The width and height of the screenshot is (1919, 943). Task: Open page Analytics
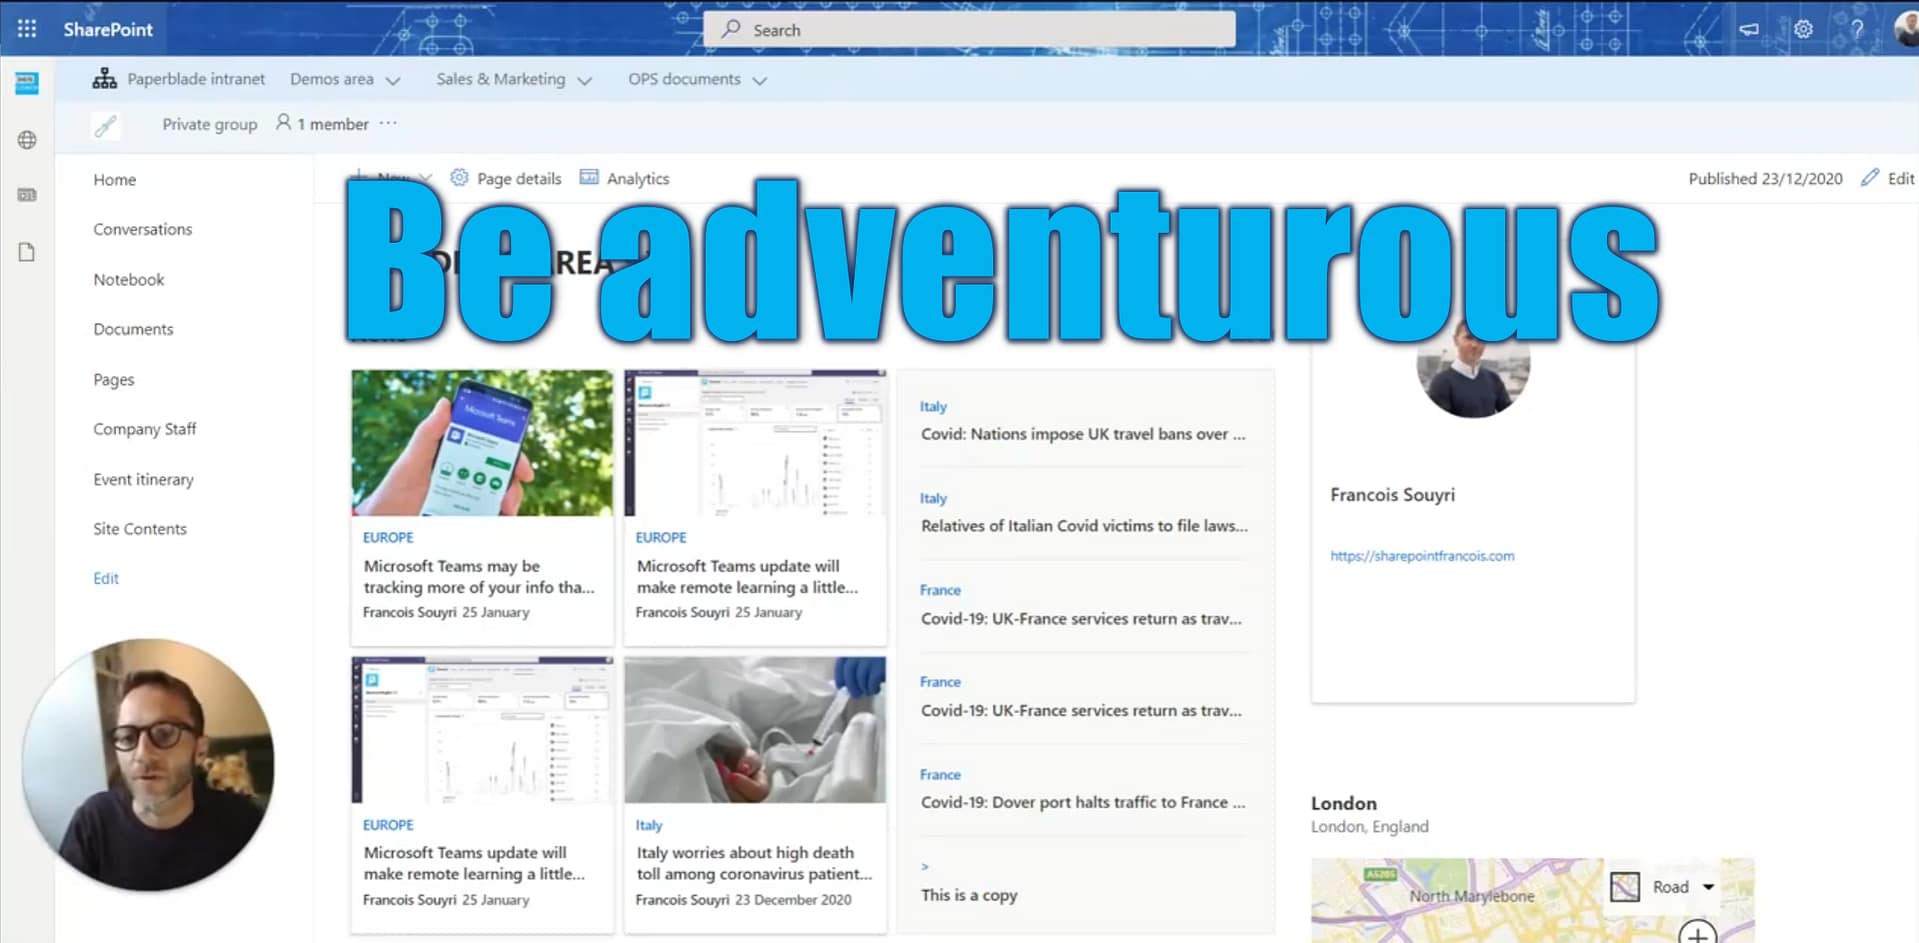tap(625, 178)
